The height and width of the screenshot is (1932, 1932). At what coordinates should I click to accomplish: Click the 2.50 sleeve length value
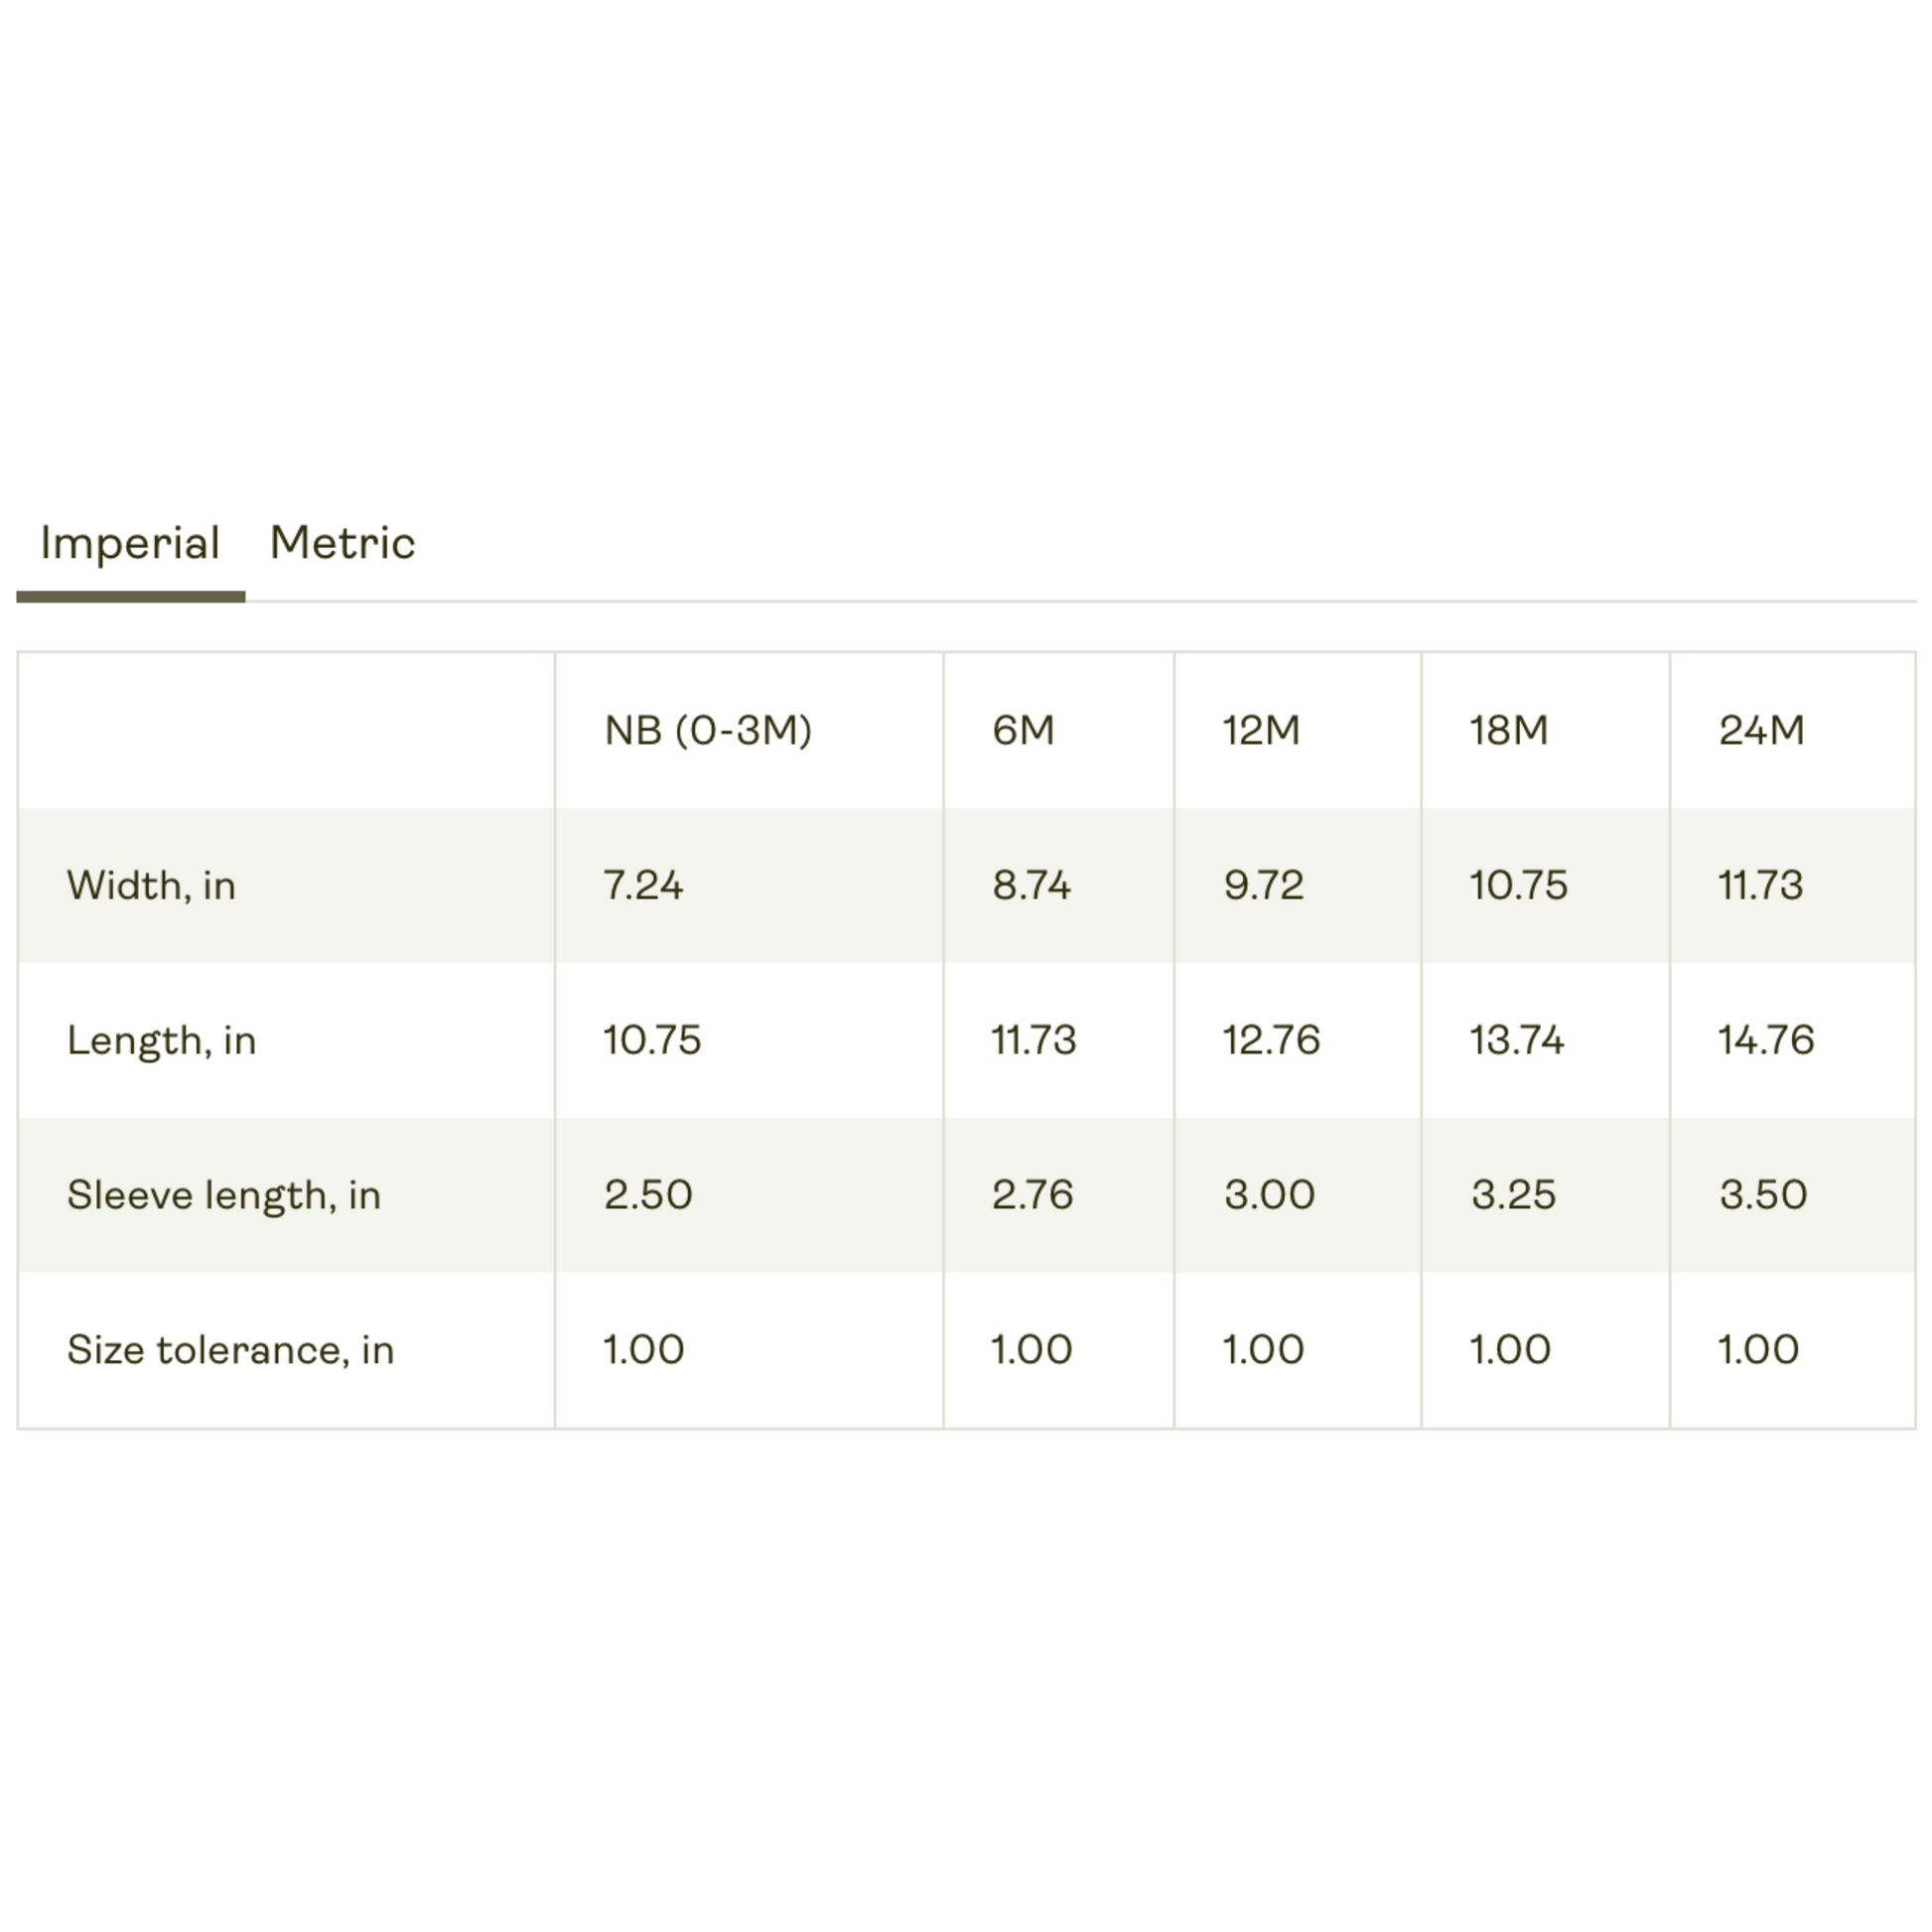coord(648,1195)
